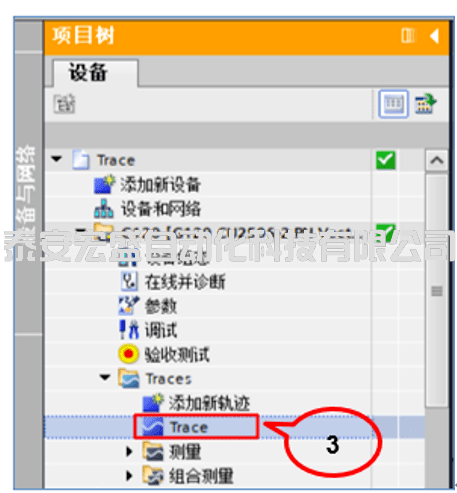Collapse project tree with left arrow
Viewport: 457px width, 493px height.
click(434, 36)
